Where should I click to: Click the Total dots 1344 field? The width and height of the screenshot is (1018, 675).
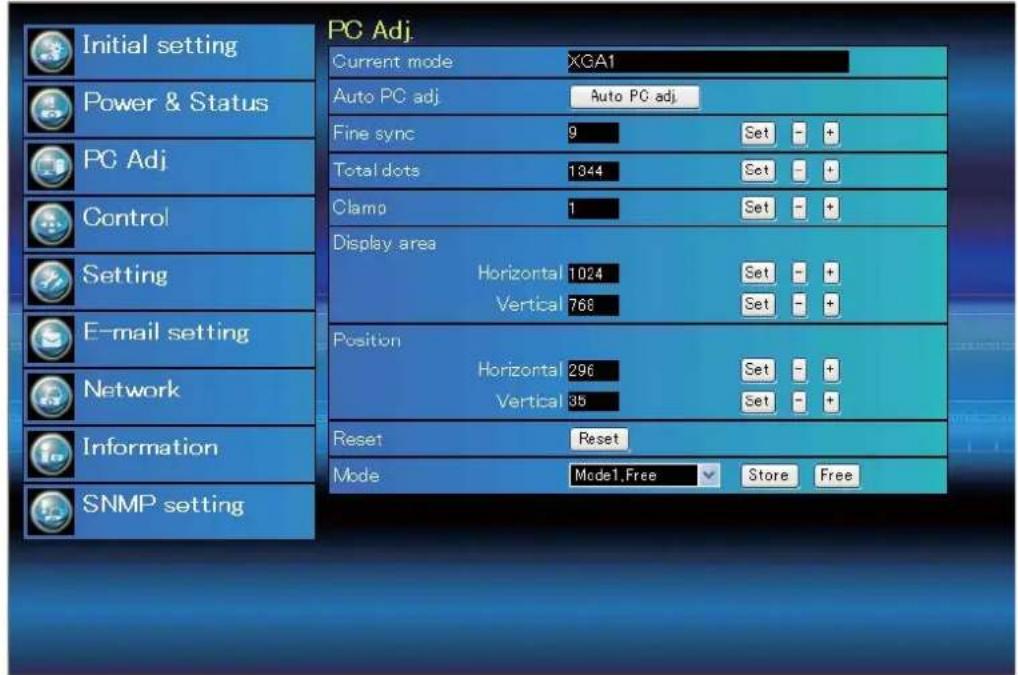point(593,171)
